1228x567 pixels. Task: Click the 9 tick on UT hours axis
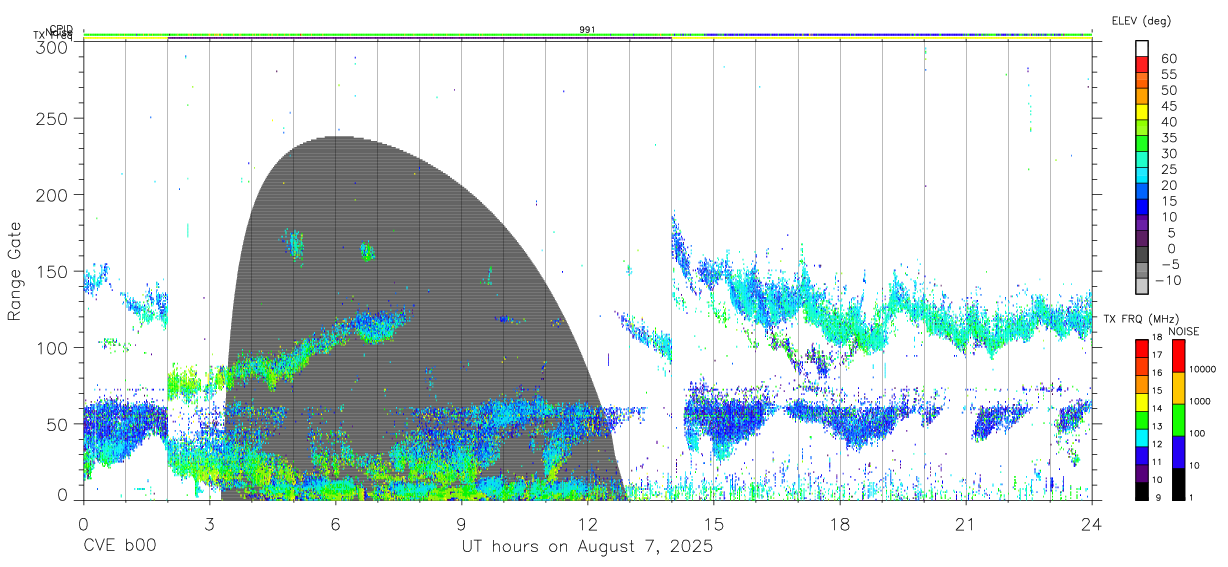(x=461, y=523)
